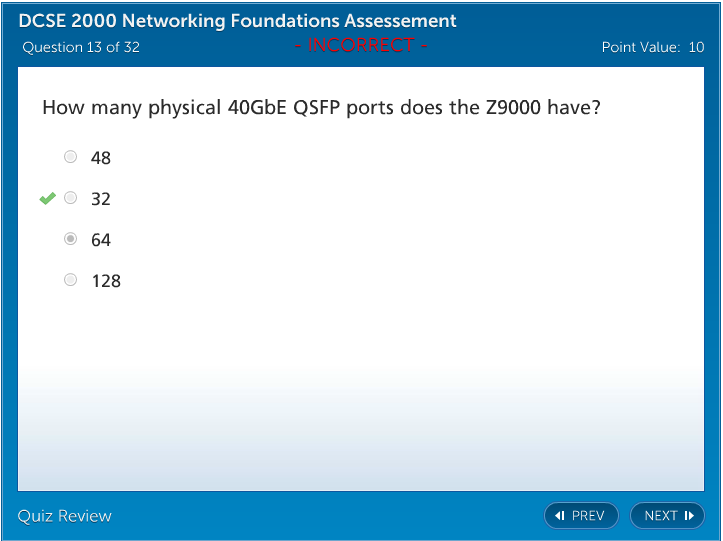Screen dimensions: 723x541
Task: Click the selected 64 radio button
Action: coord(70,239)
